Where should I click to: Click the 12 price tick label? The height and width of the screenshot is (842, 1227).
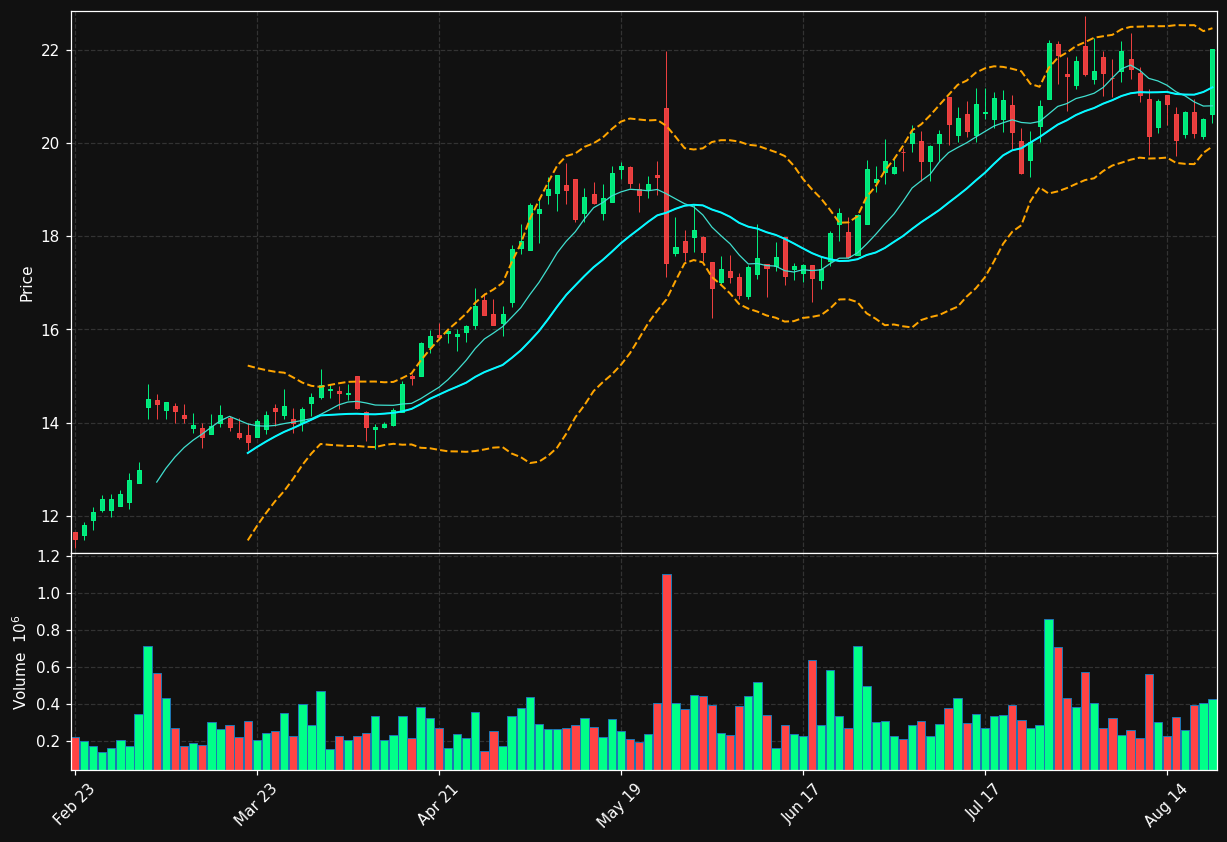pos(50,517)
